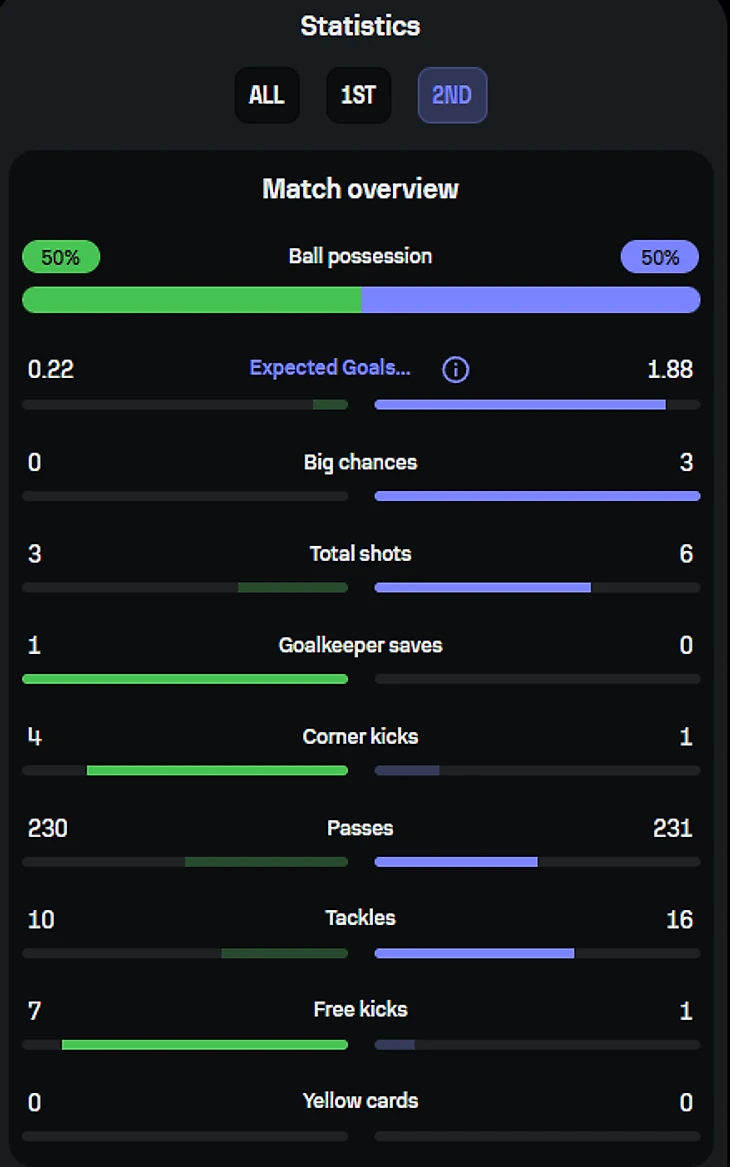Click the Match overview heading
The image size is (730, 1167).
click(x=360, y=189)
